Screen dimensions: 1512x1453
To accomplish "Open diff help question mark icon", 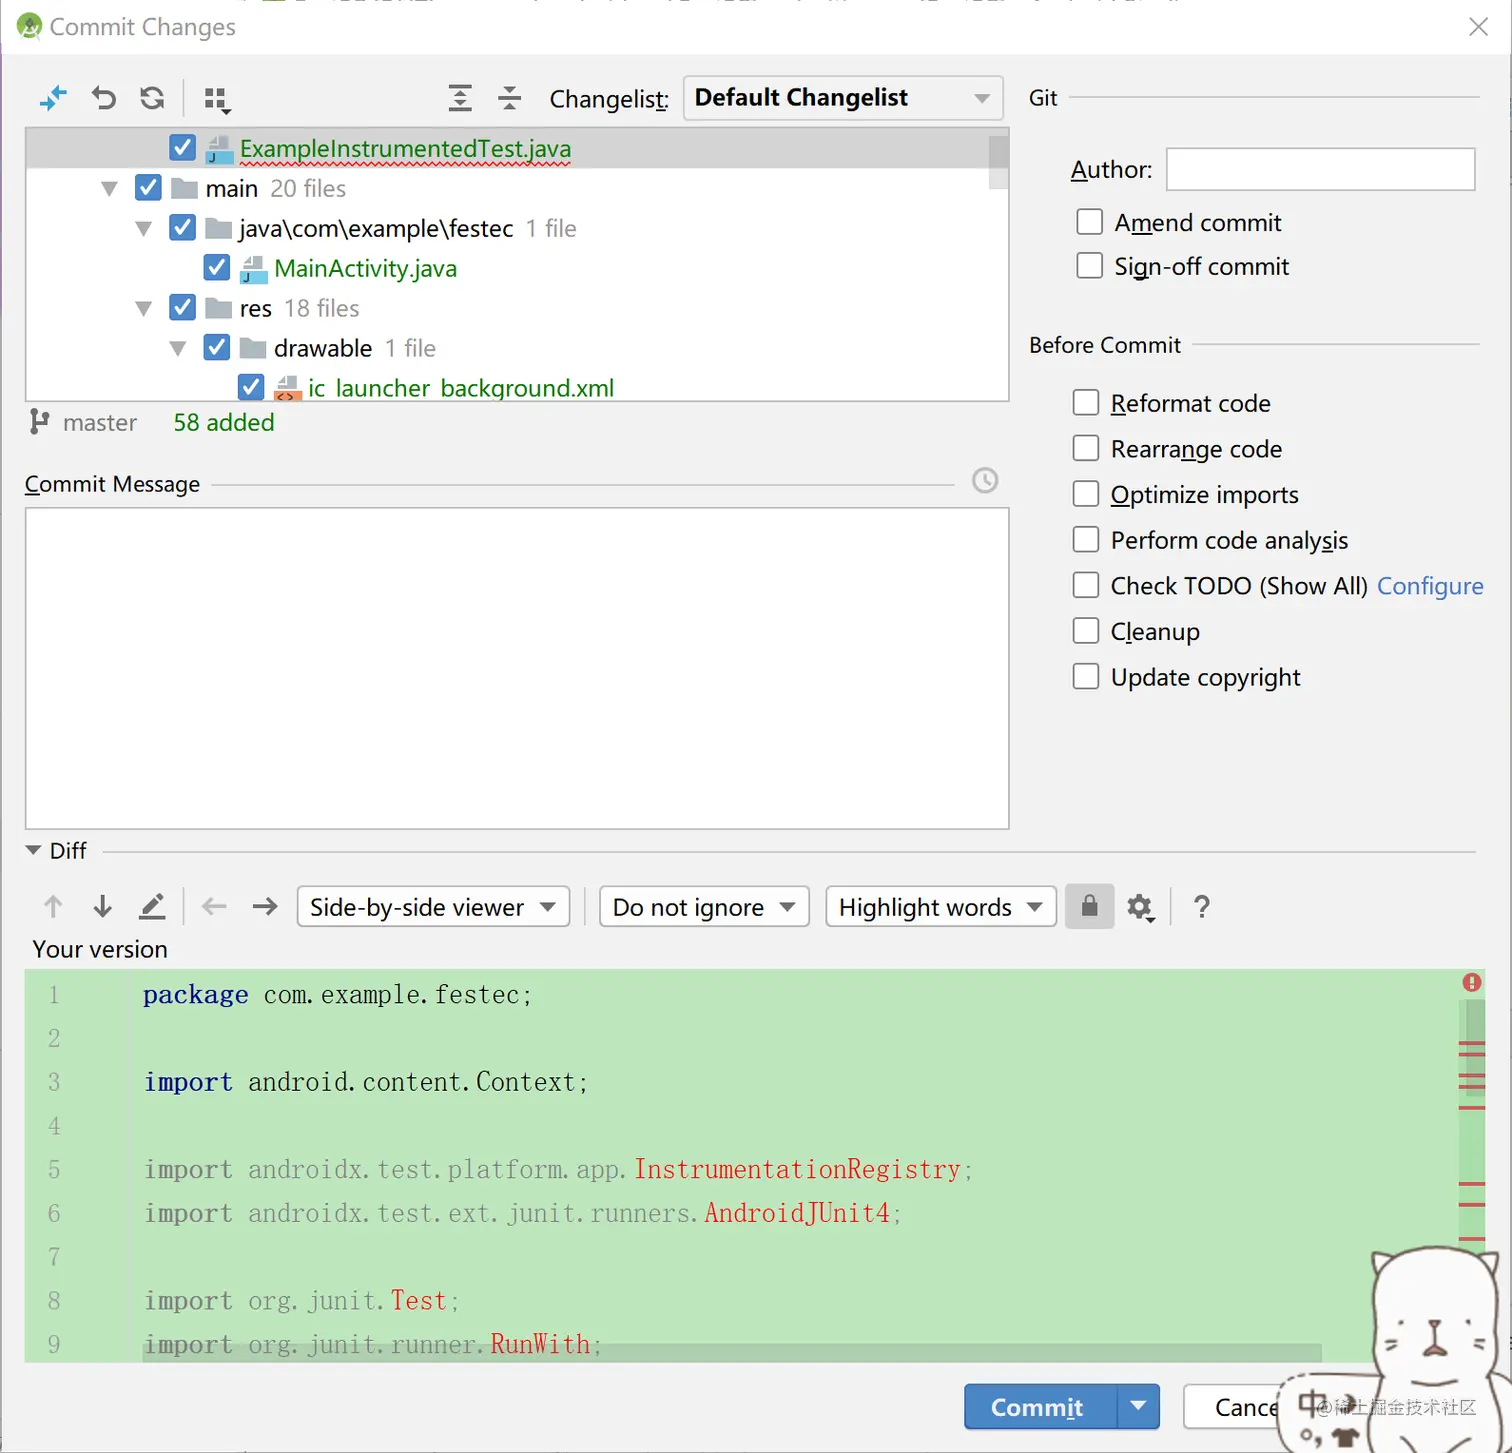I will [x=1202, y=907].
